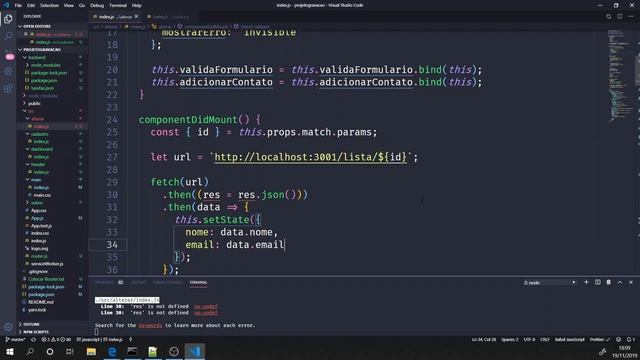Image resolution: width=640 pixels, height=360 pixels.
Task: Launch Microsoft Edge from taskbar
Action: [112, 351]
